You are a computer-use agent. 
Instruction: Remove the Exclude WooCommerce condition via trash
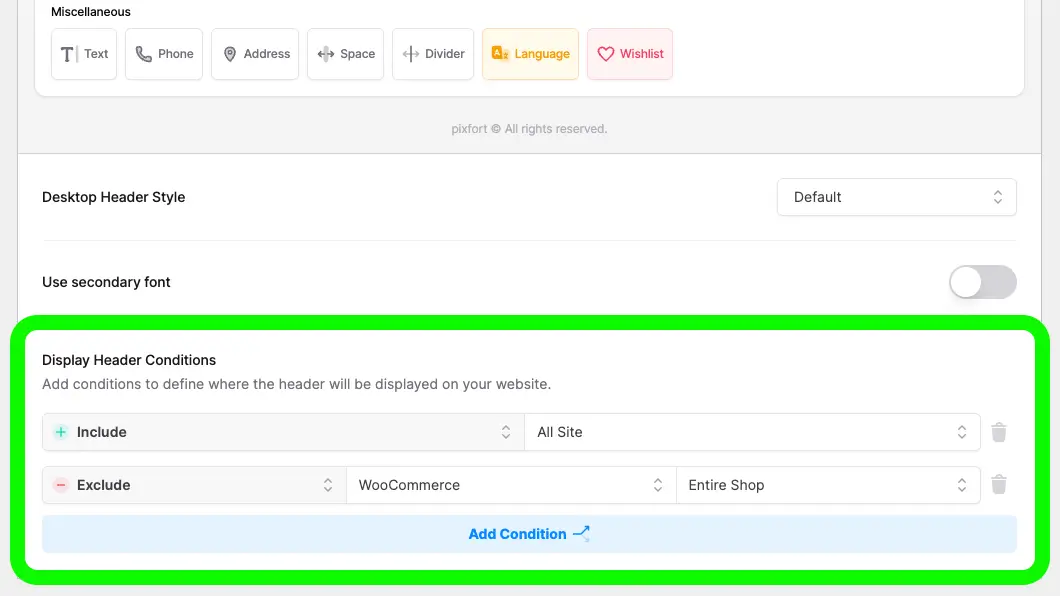(x=998, y=485)
